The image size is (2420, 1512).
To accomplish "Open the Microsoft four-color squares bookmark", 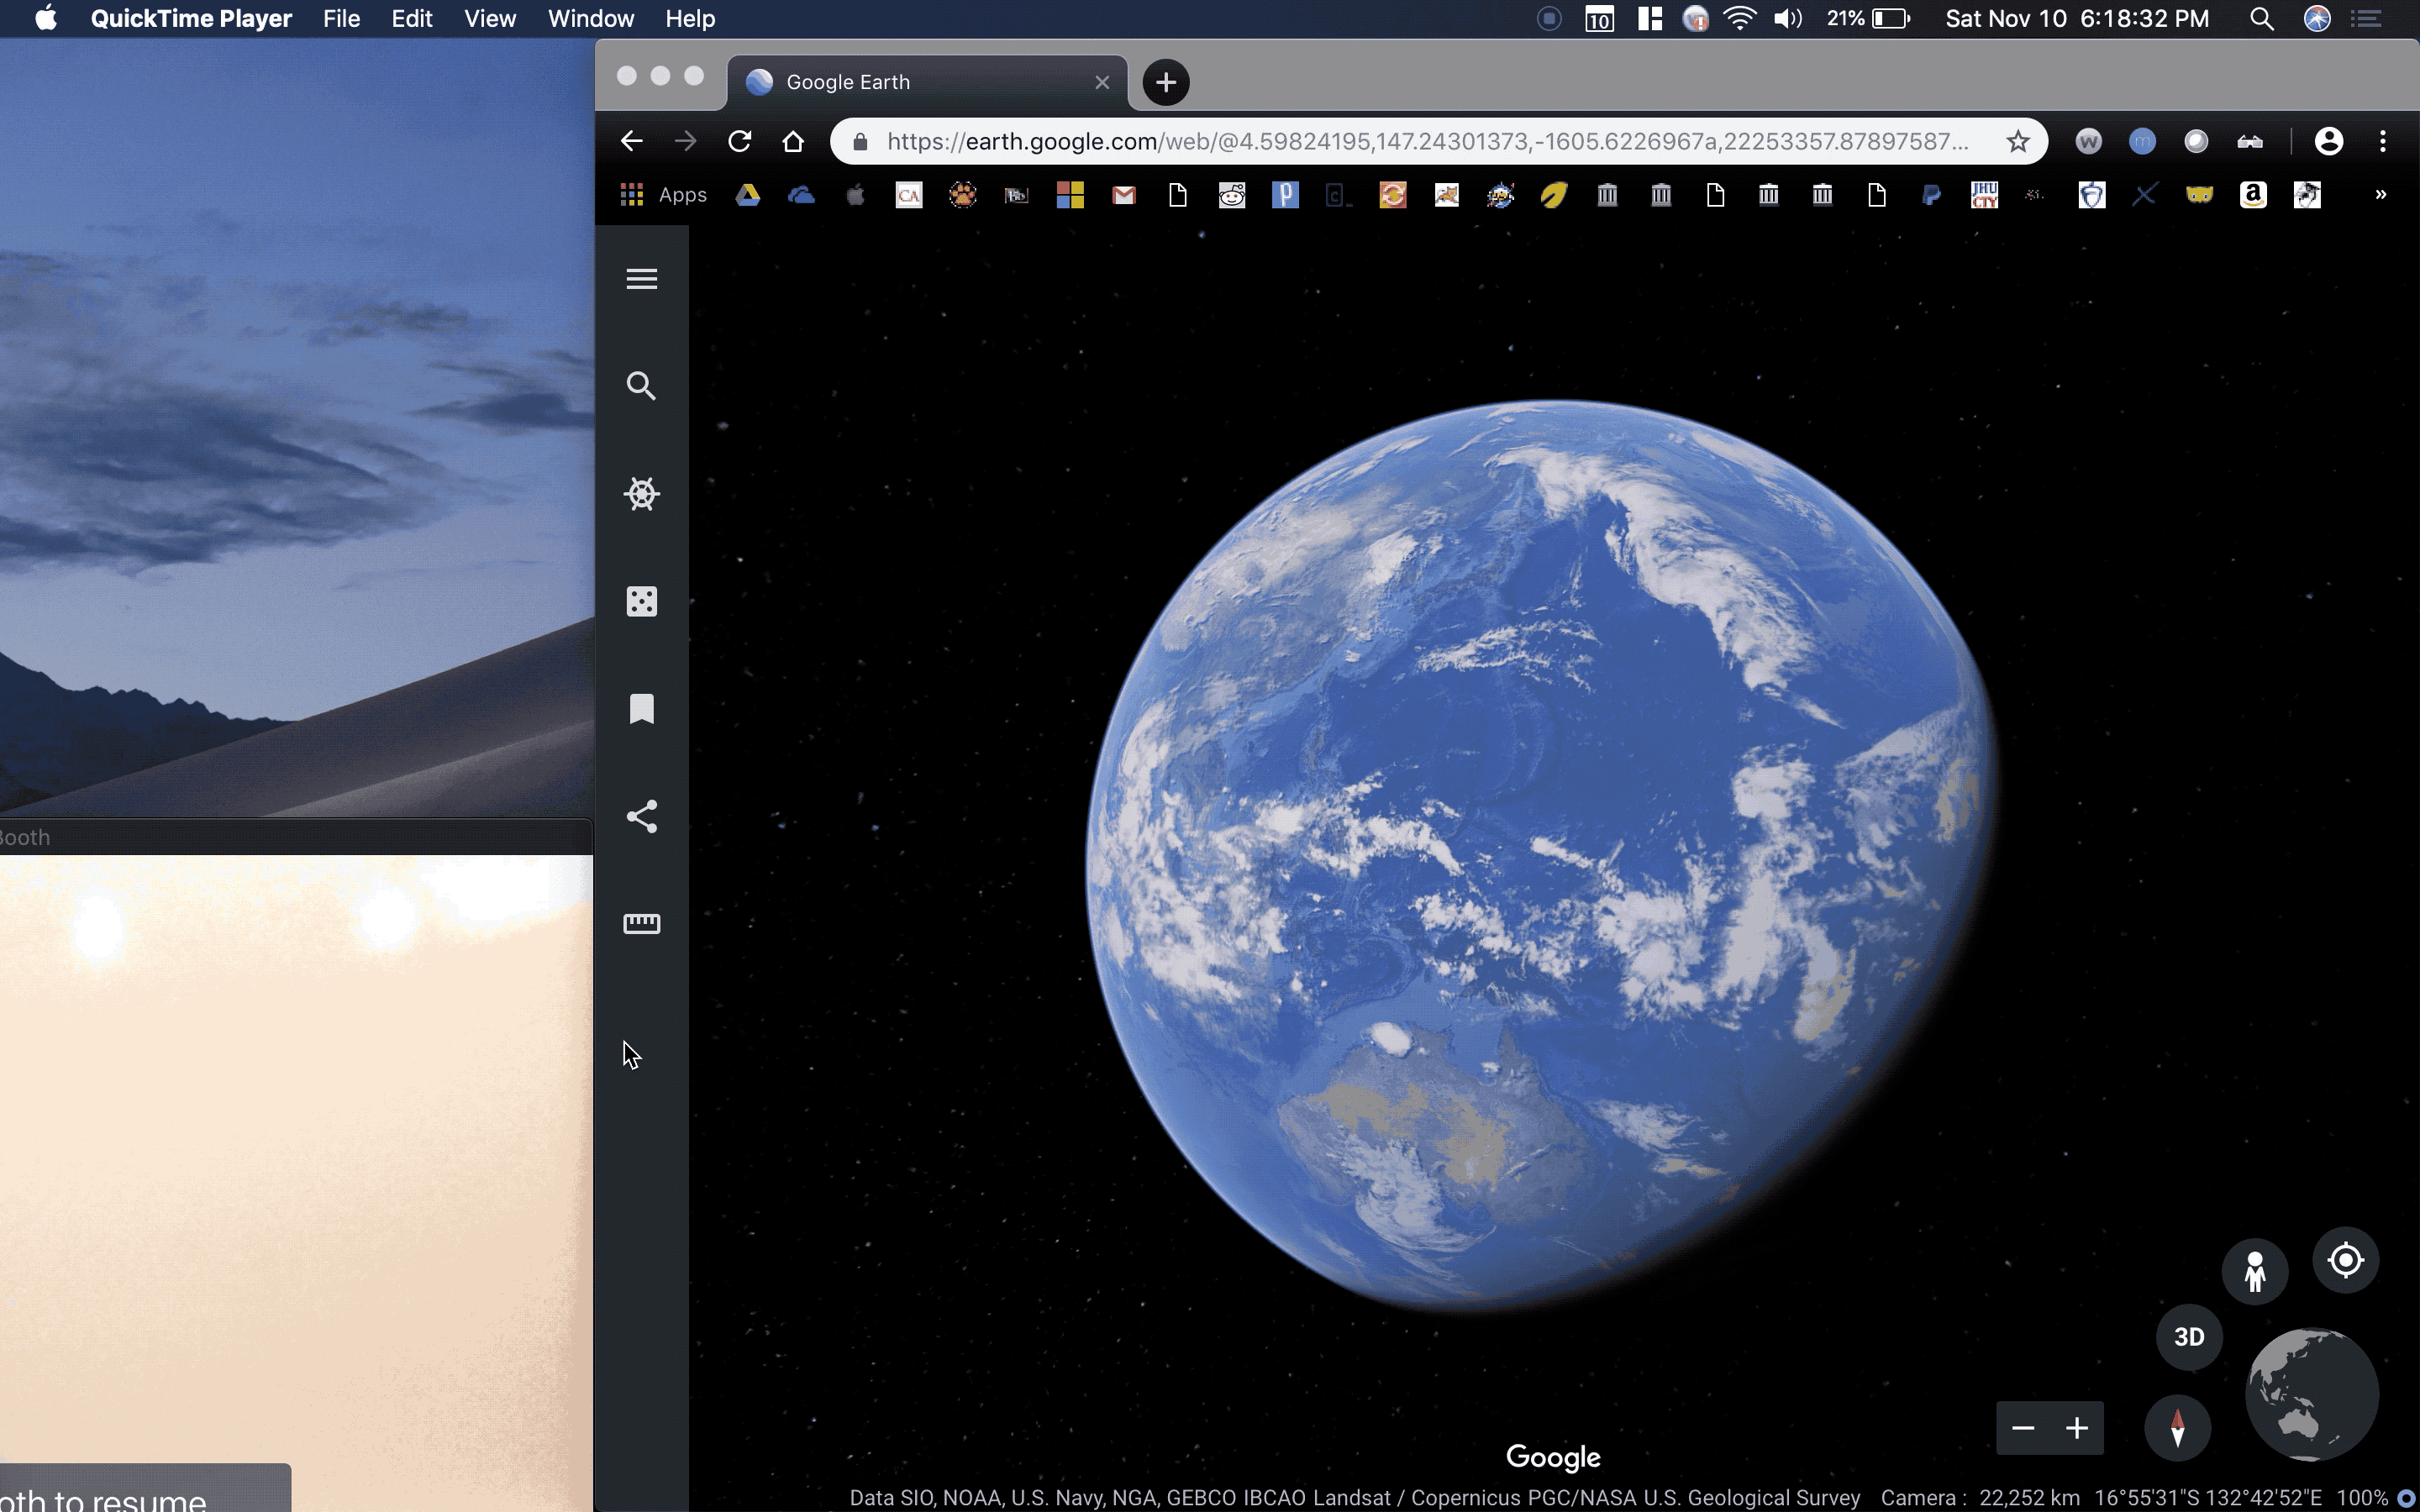I will 1070,195.
